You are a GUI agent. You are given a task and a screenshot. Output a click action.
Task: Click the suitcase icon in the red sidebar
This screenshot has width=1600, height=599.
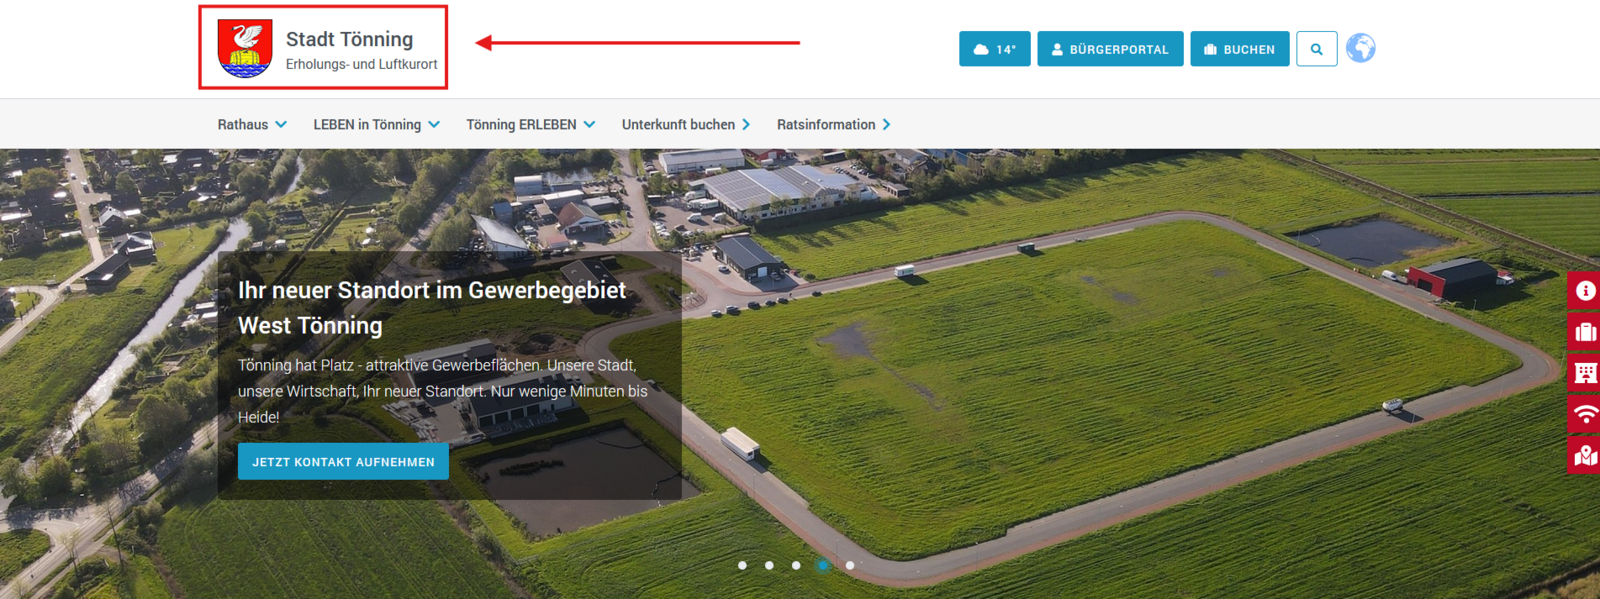point(1585,332)
